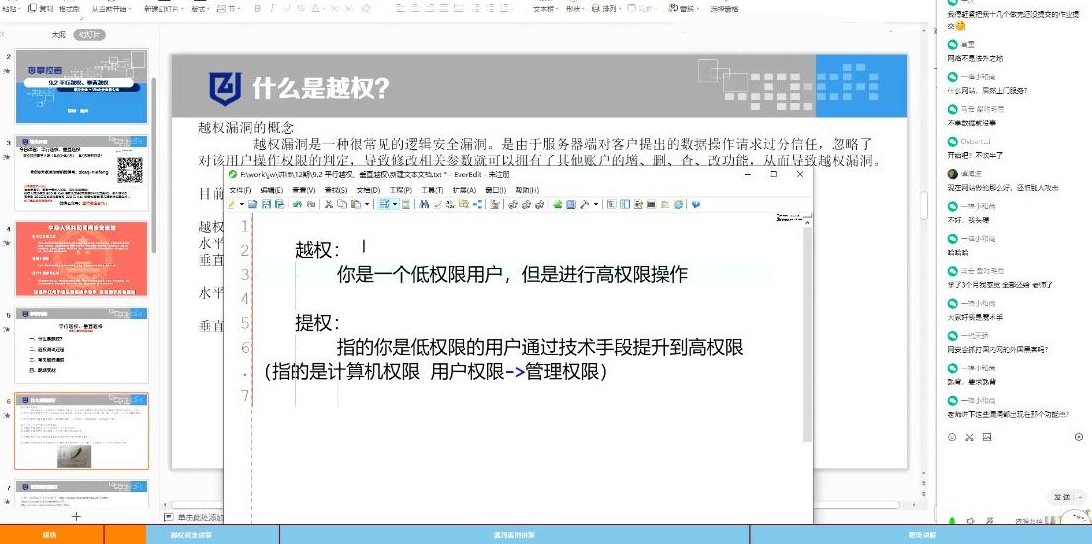Click the binoculars Find icon in EverEdit
The image size is (1092, 544).
point(424,204)
